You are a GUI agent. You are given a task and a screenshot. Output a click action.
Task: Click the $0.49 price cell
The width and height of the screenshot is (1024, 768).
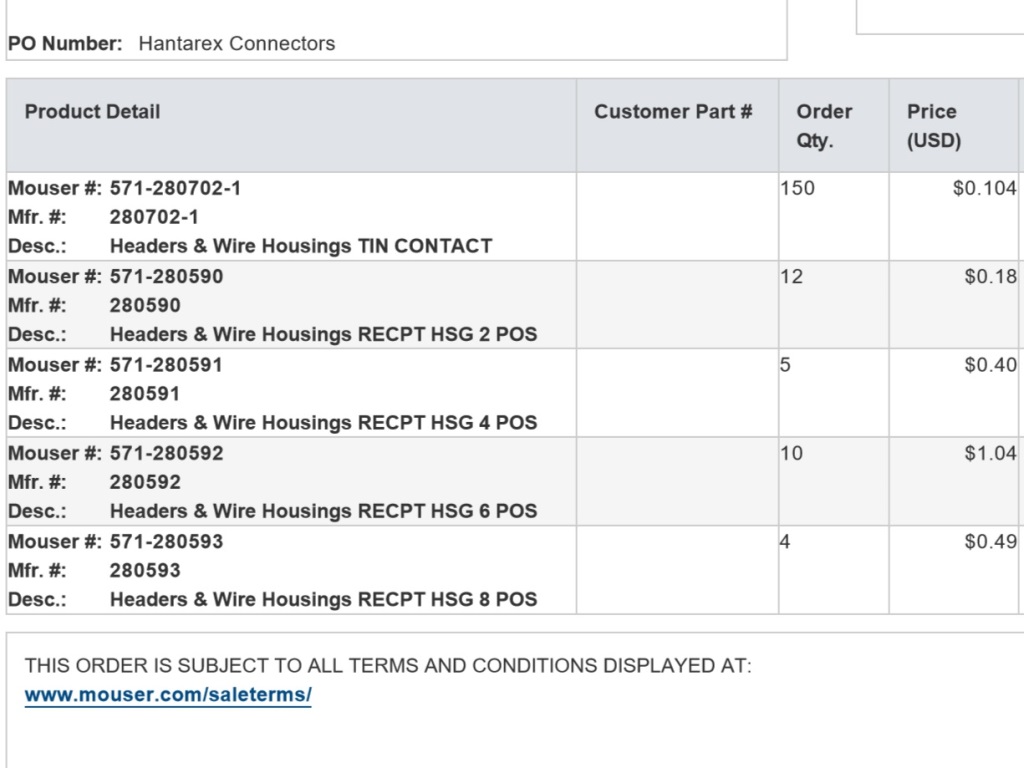point(990,541)
